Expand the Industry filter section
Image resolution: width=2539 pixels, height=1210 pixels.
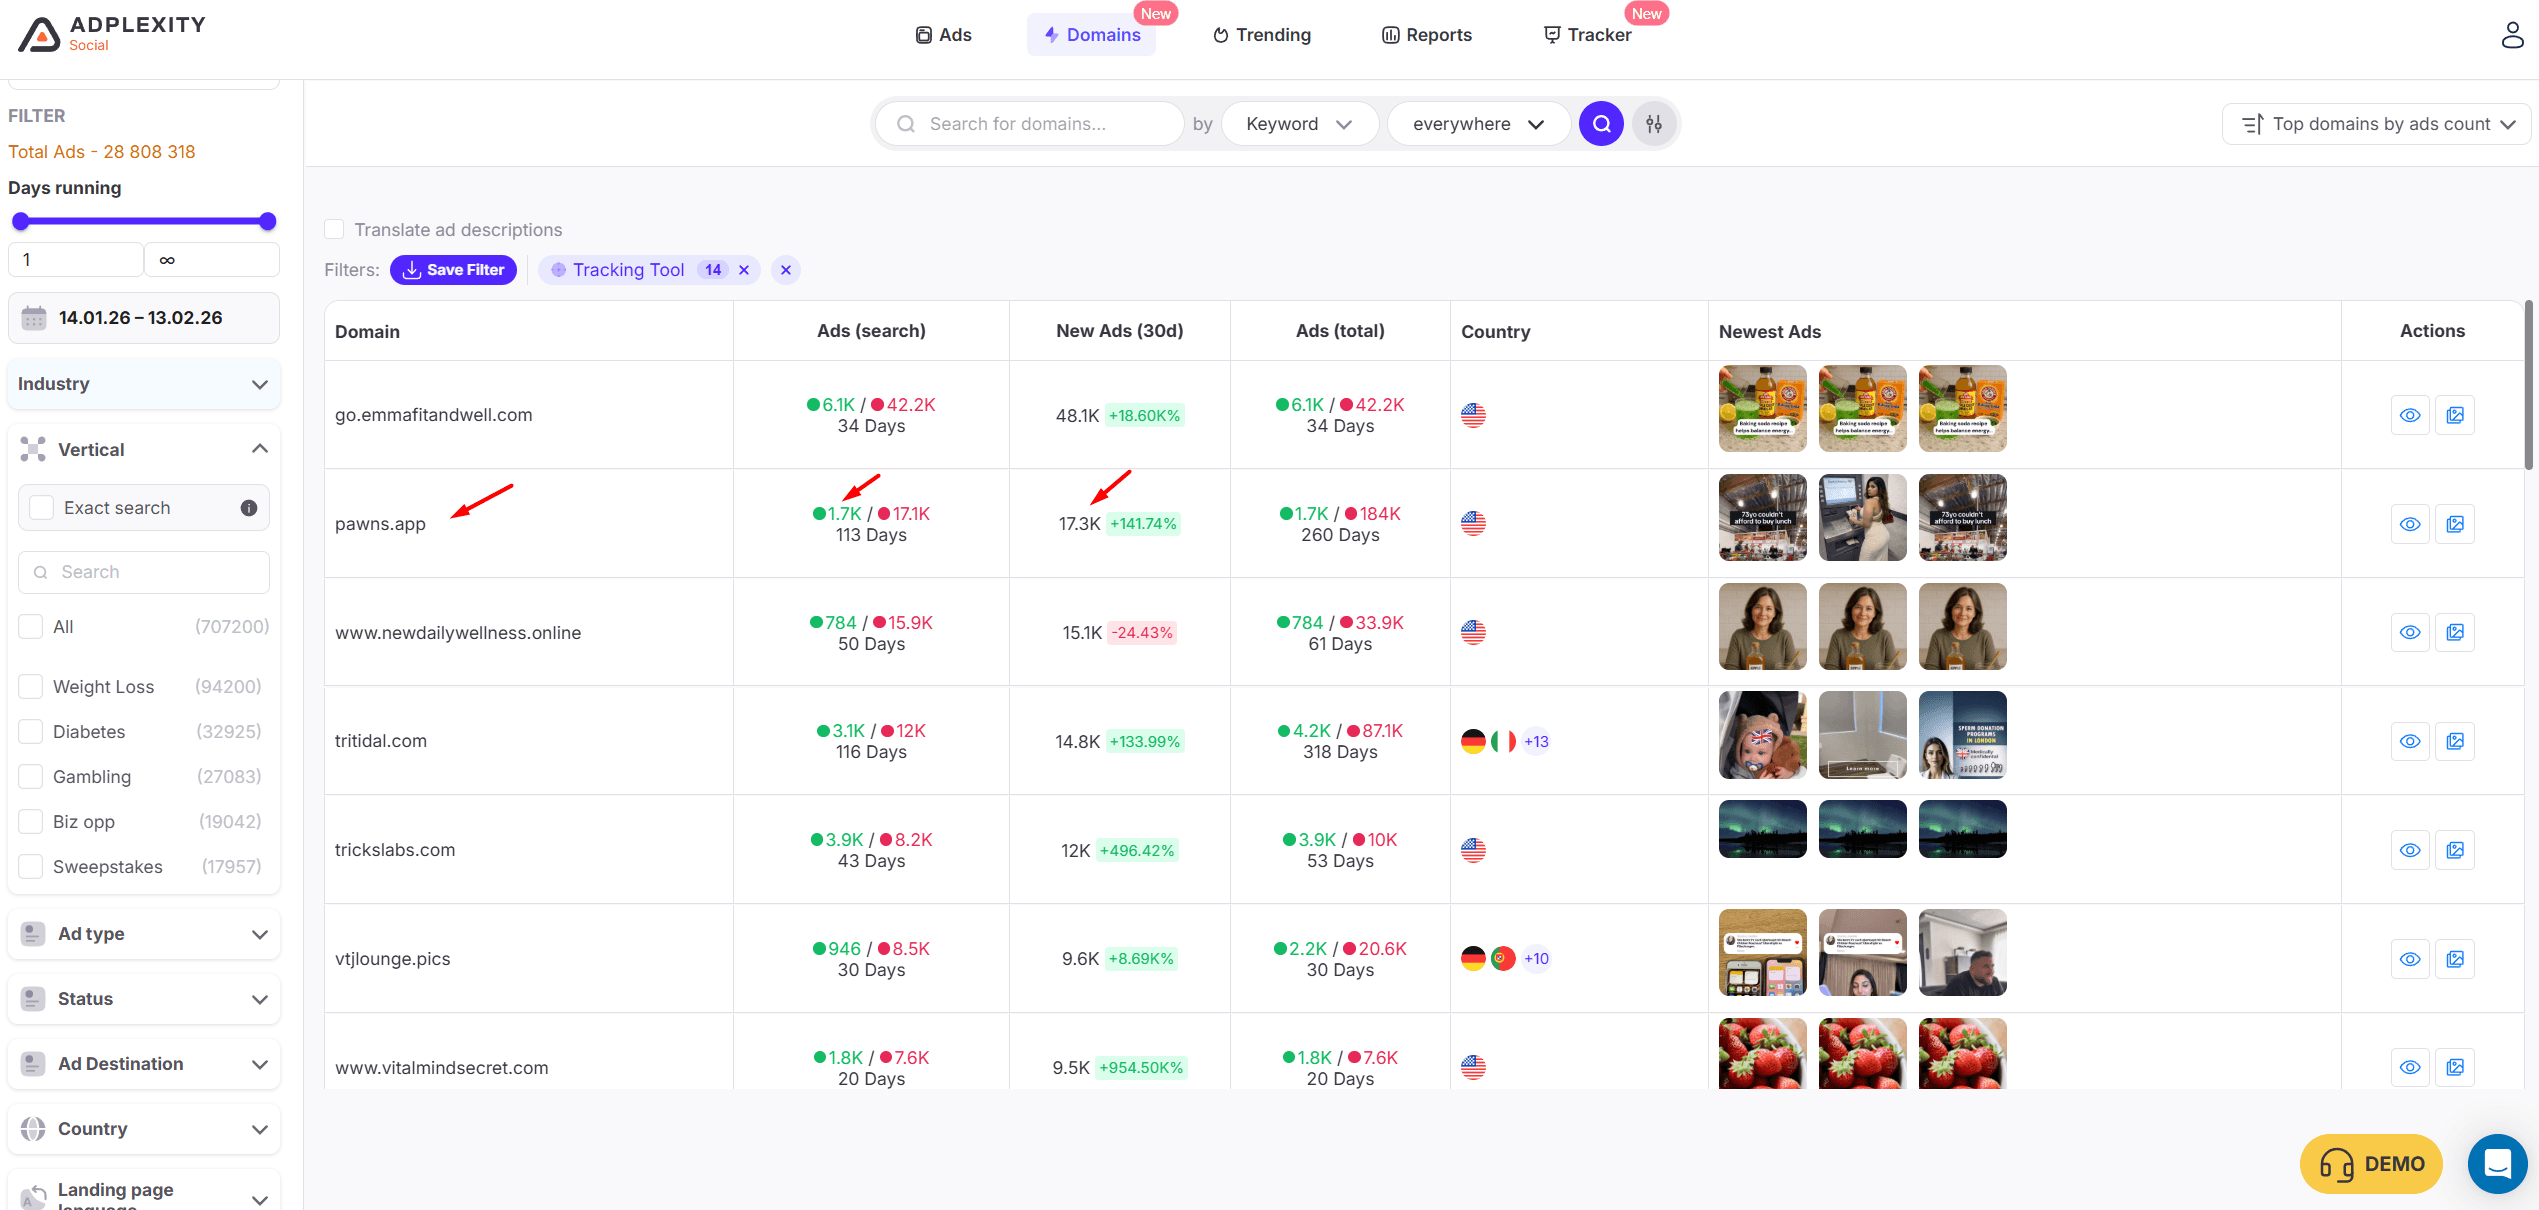point(143,384)
